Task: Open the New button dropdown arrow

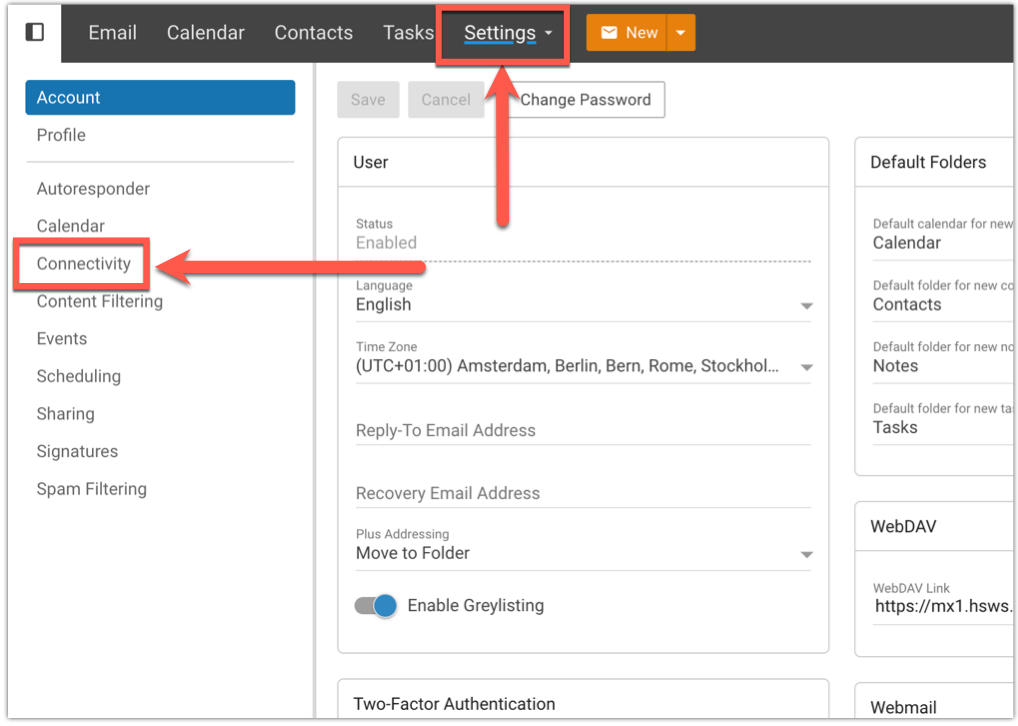Action: pos(680,33)
